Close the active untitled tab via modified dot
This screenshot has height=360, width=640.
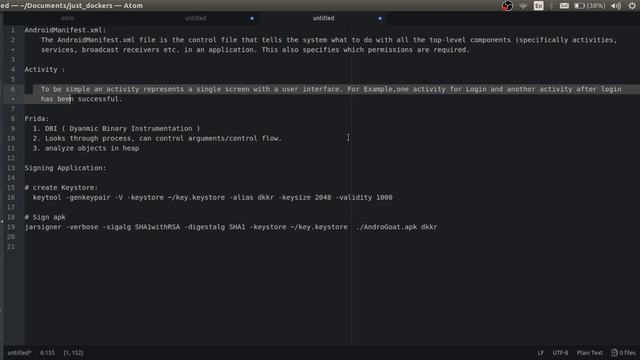380,18
